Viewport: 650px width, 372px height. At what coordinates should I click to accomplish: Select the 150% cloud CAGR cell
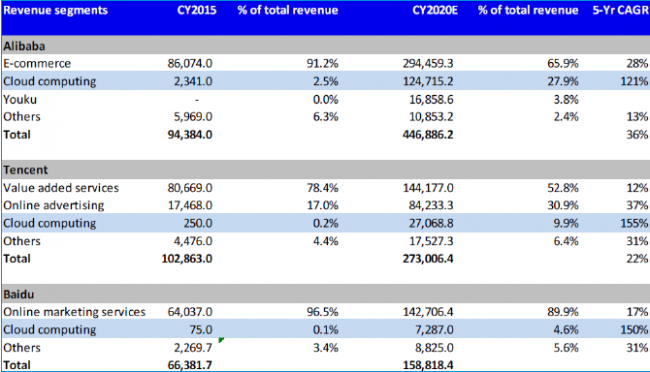[x=634, y=330]
